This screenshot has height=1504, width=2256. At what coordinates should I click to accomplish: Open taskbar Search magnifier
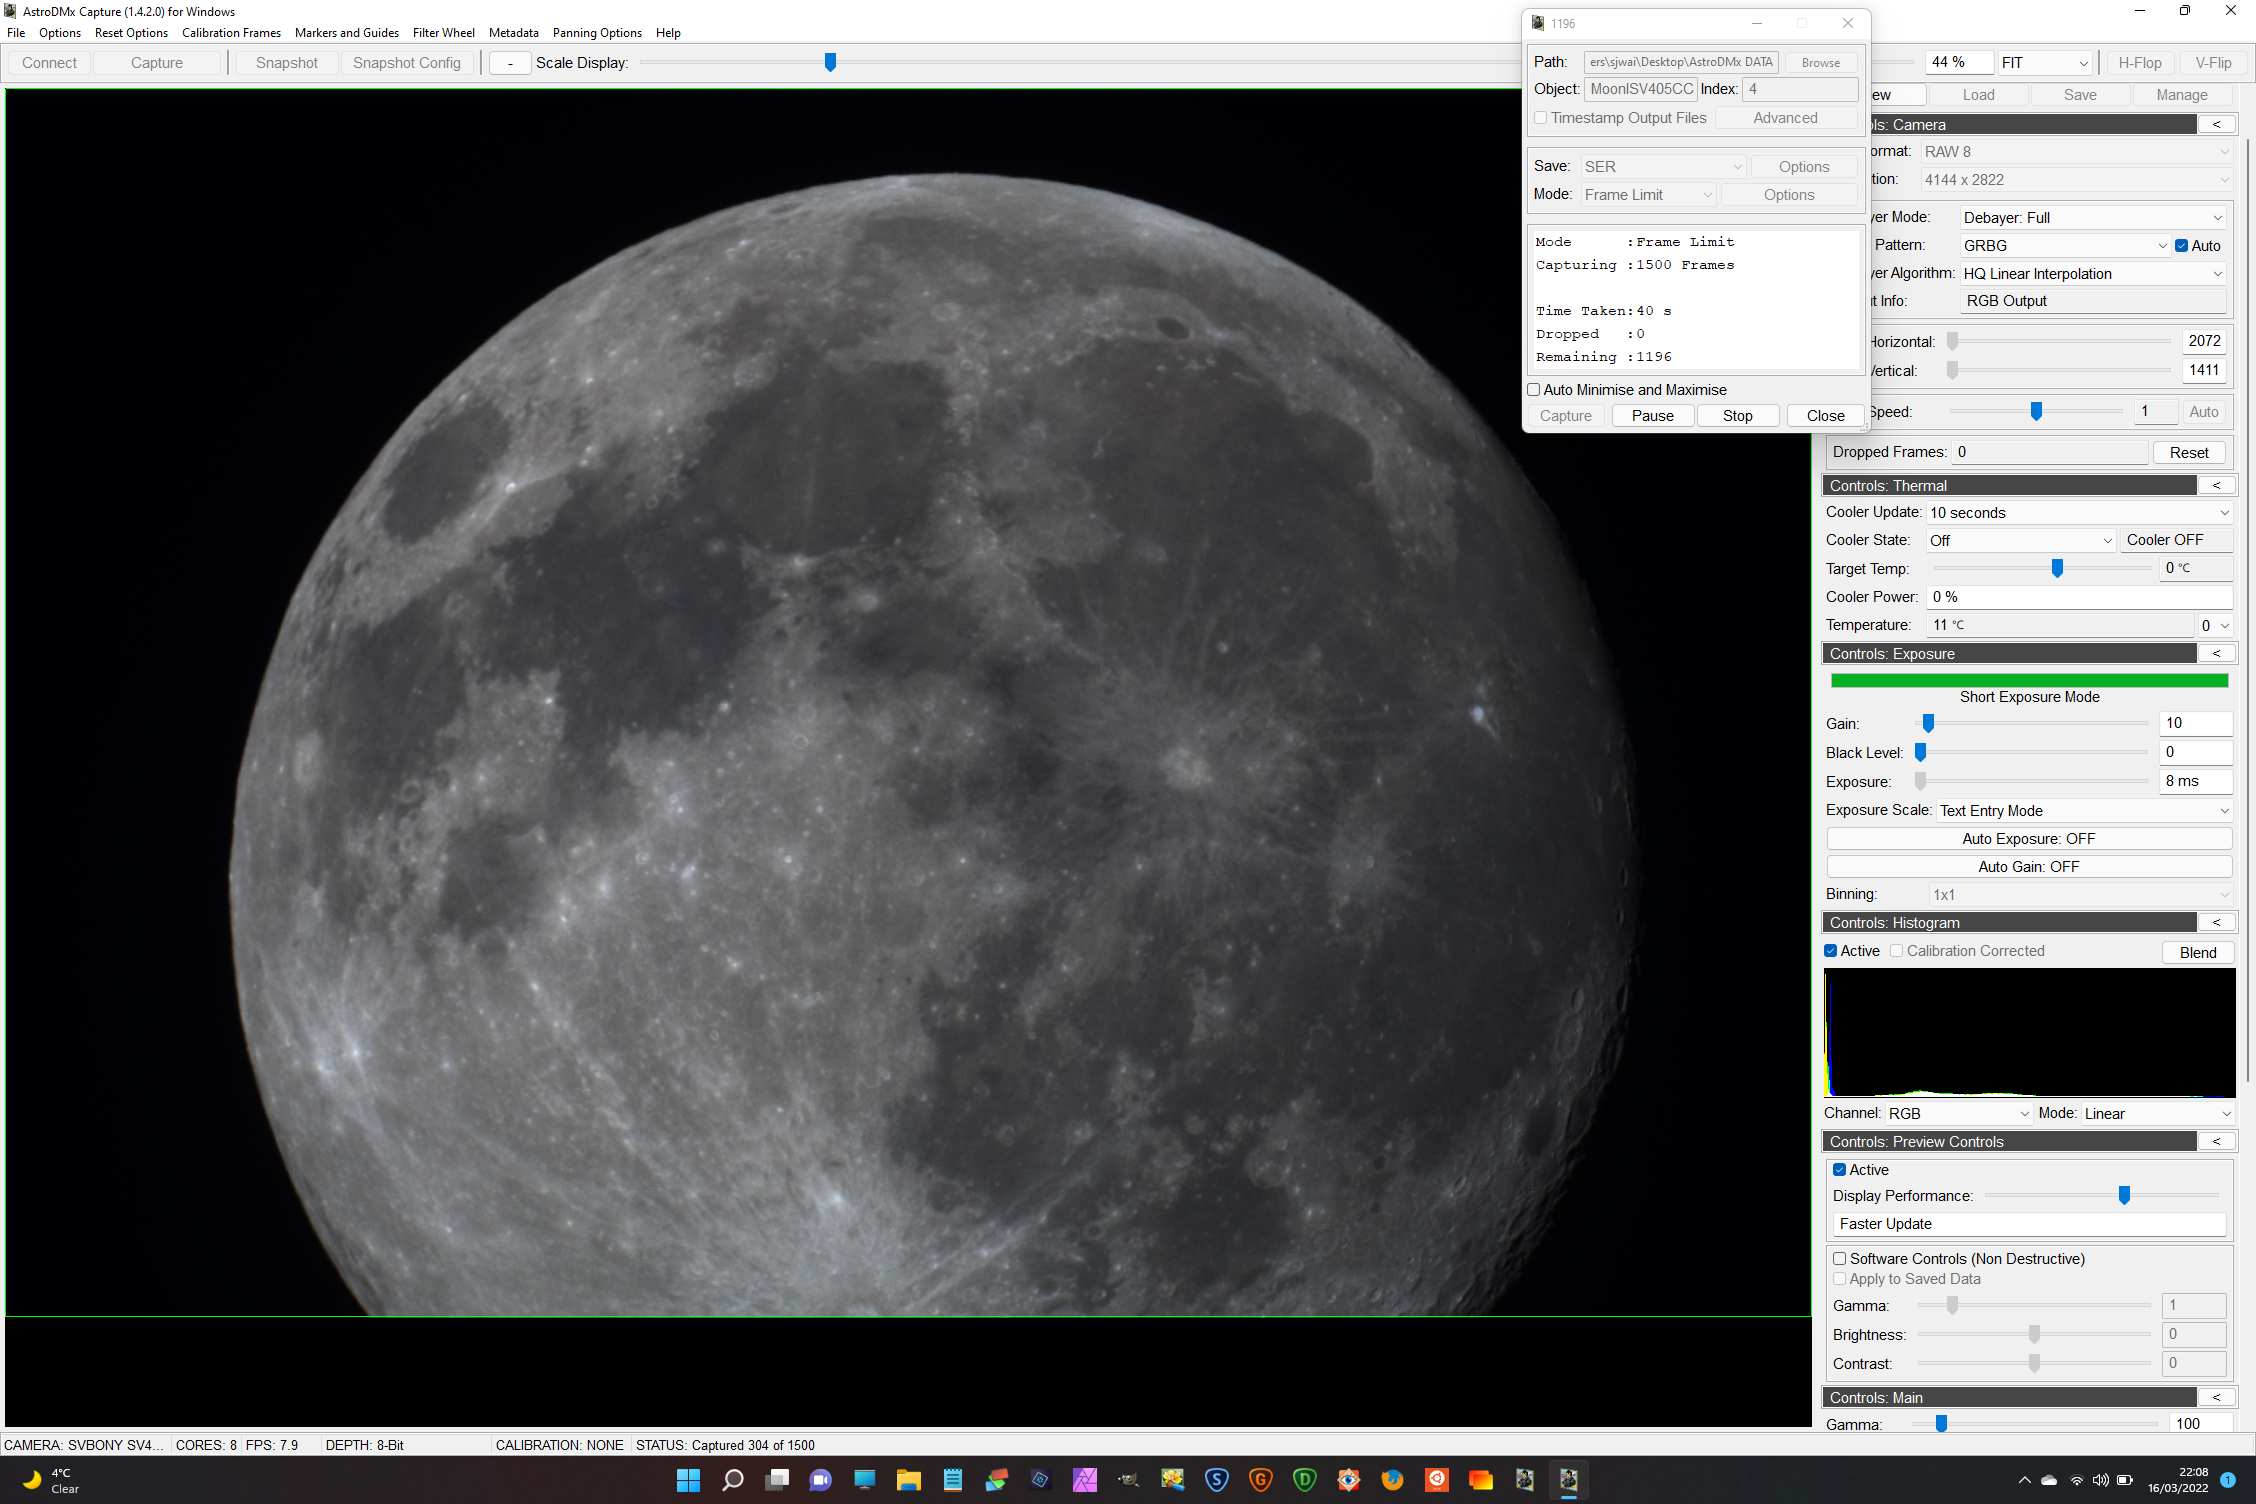coord(732,1480)
